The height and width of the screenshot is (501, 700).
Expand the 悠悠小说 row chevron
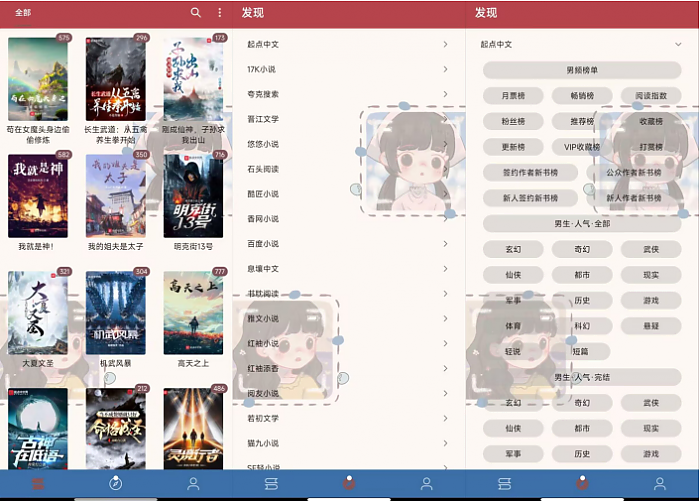(x=445, y=144)
